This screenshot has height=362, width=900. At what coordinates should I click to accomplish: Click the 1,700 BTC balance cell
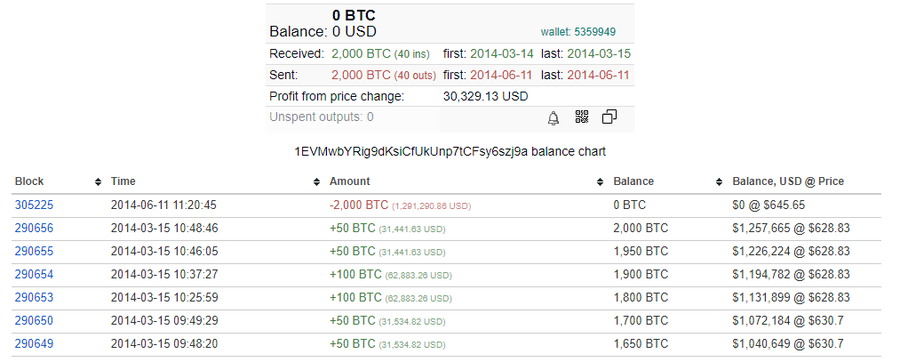[x=641, y=321]
